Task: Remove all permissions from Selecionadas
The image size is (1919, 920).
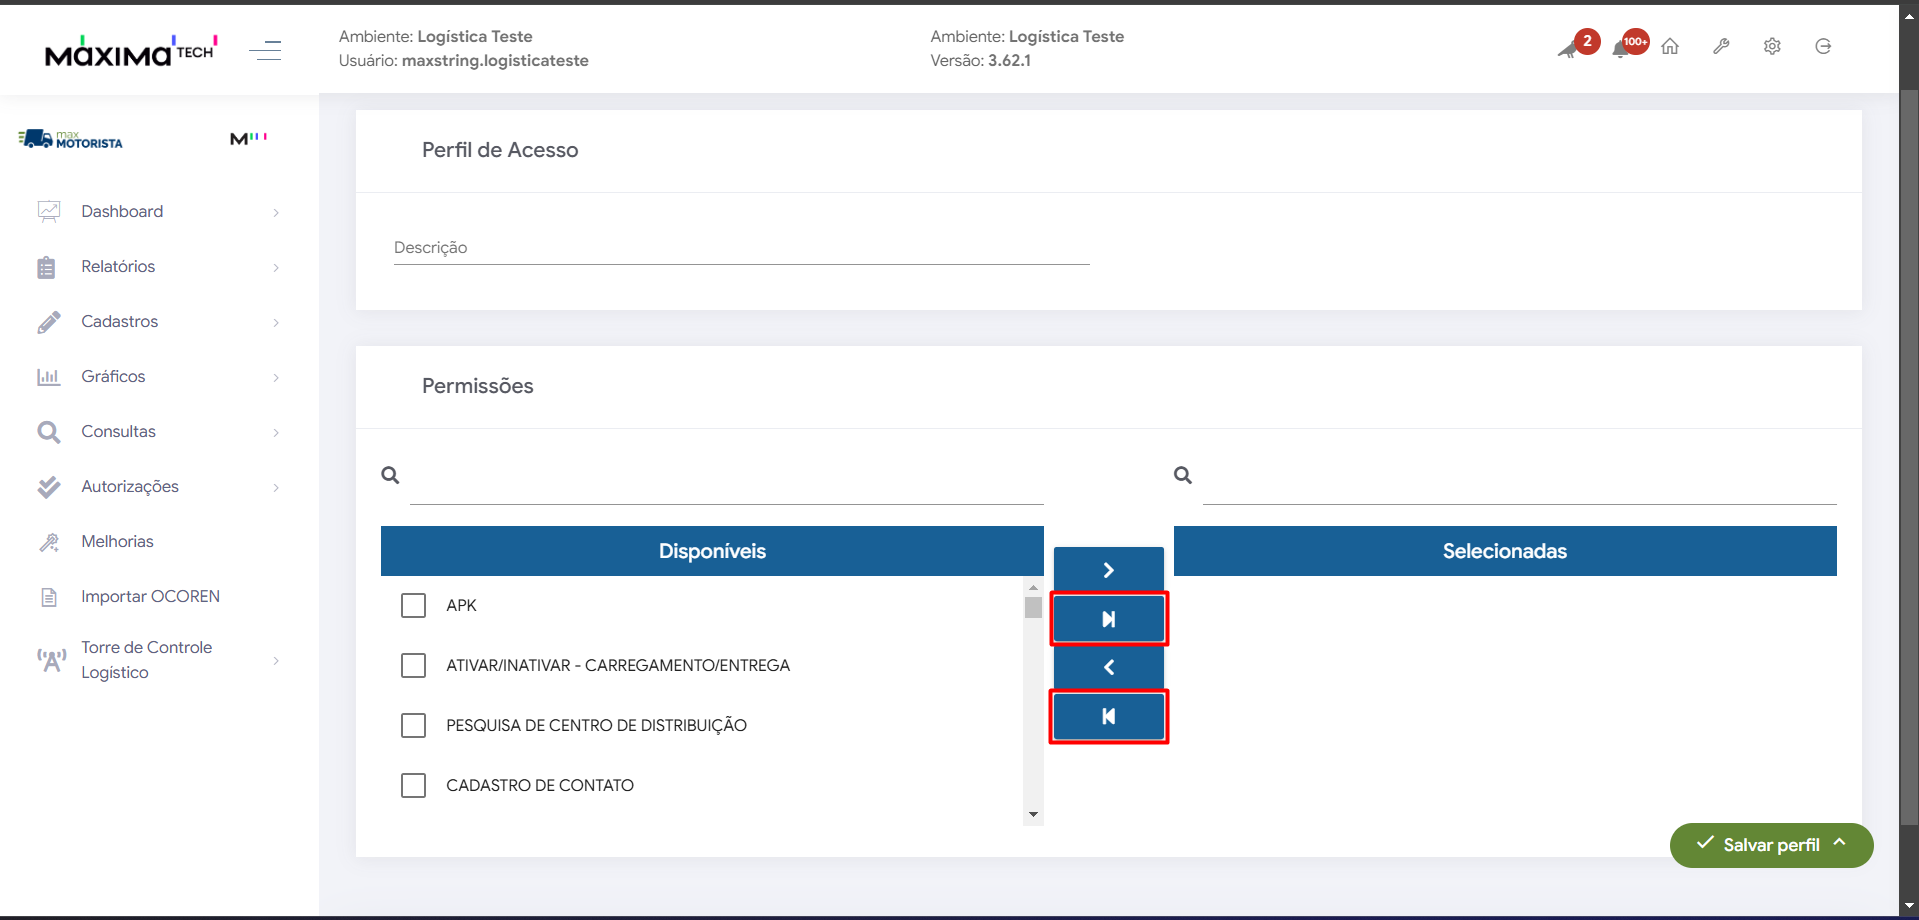Action: (x=1108, y=716)
